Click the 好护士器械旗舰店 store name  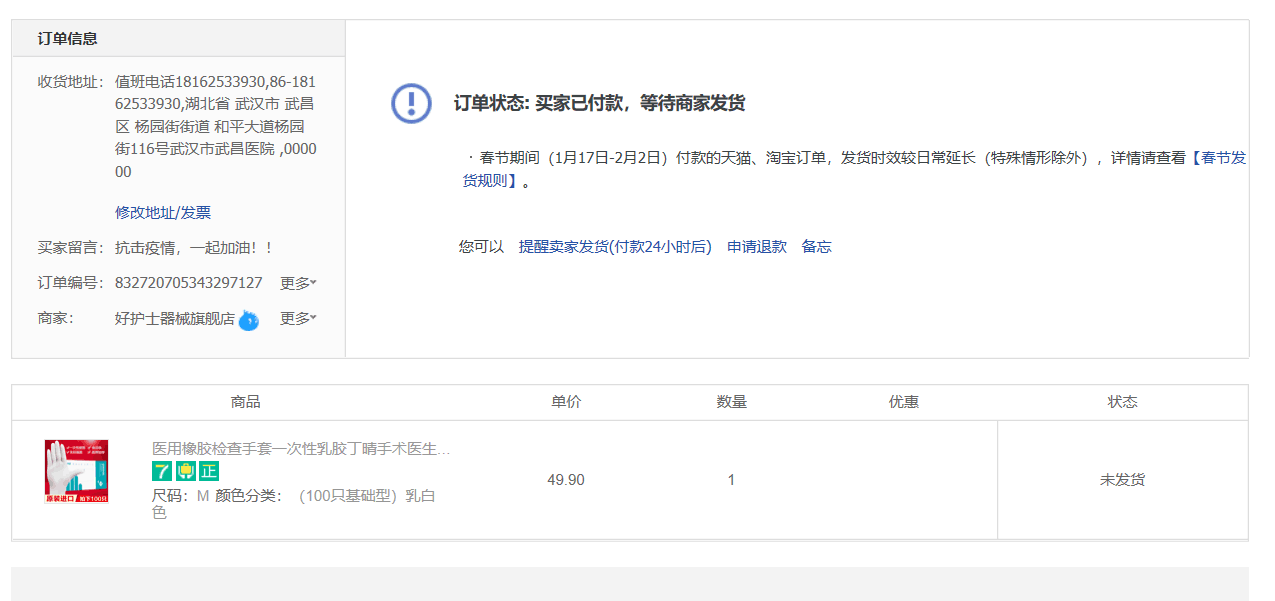pyautogui.click(x=174, y=318)
